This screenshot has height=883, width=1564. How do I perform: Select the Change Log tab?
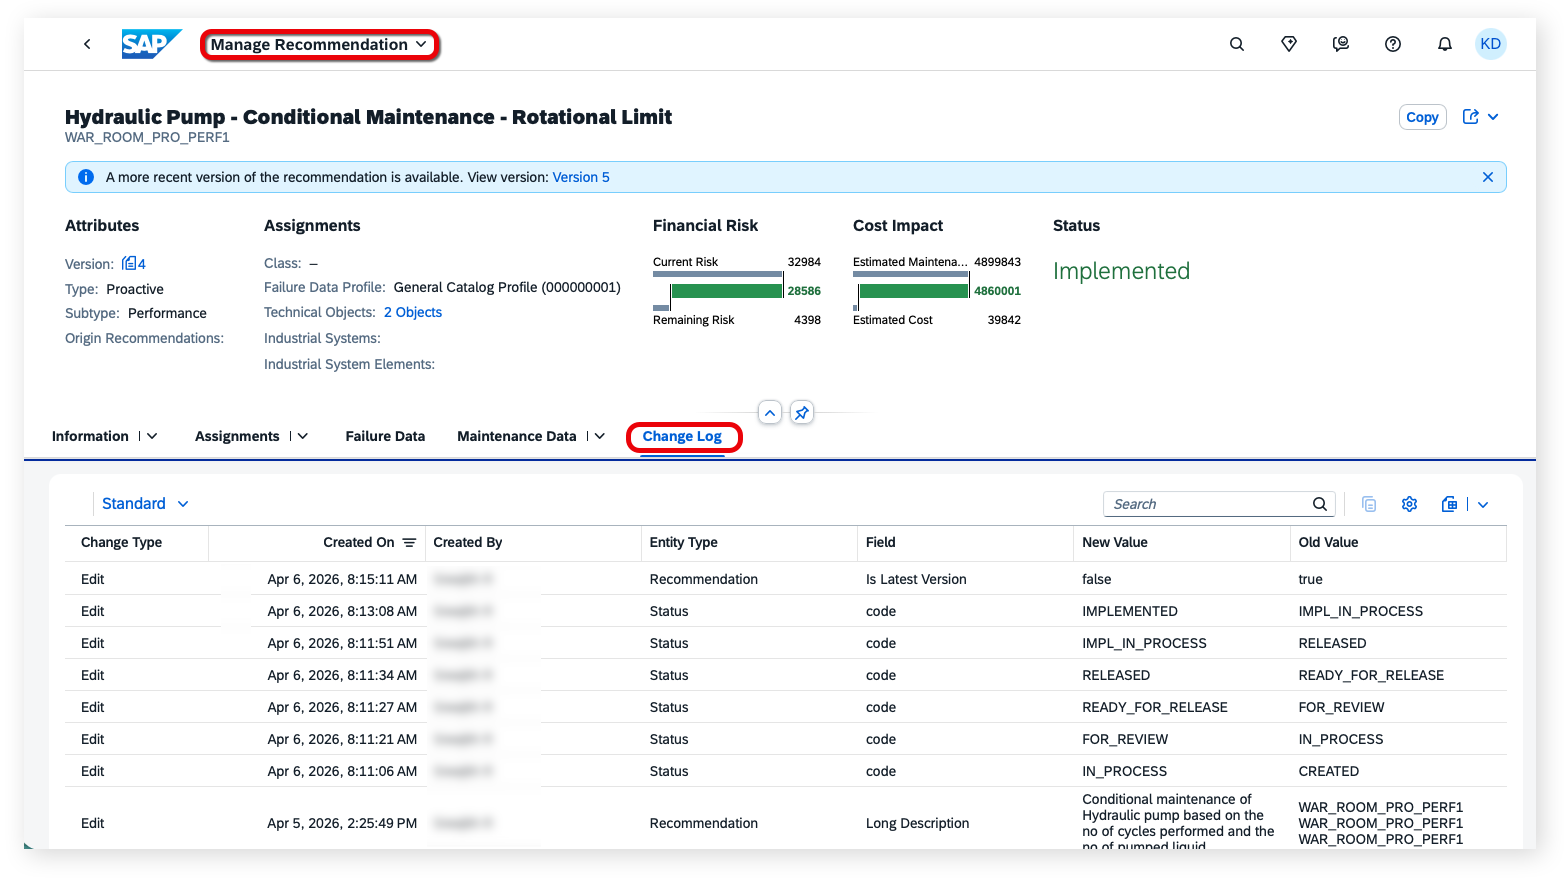(x=682, y=436)
